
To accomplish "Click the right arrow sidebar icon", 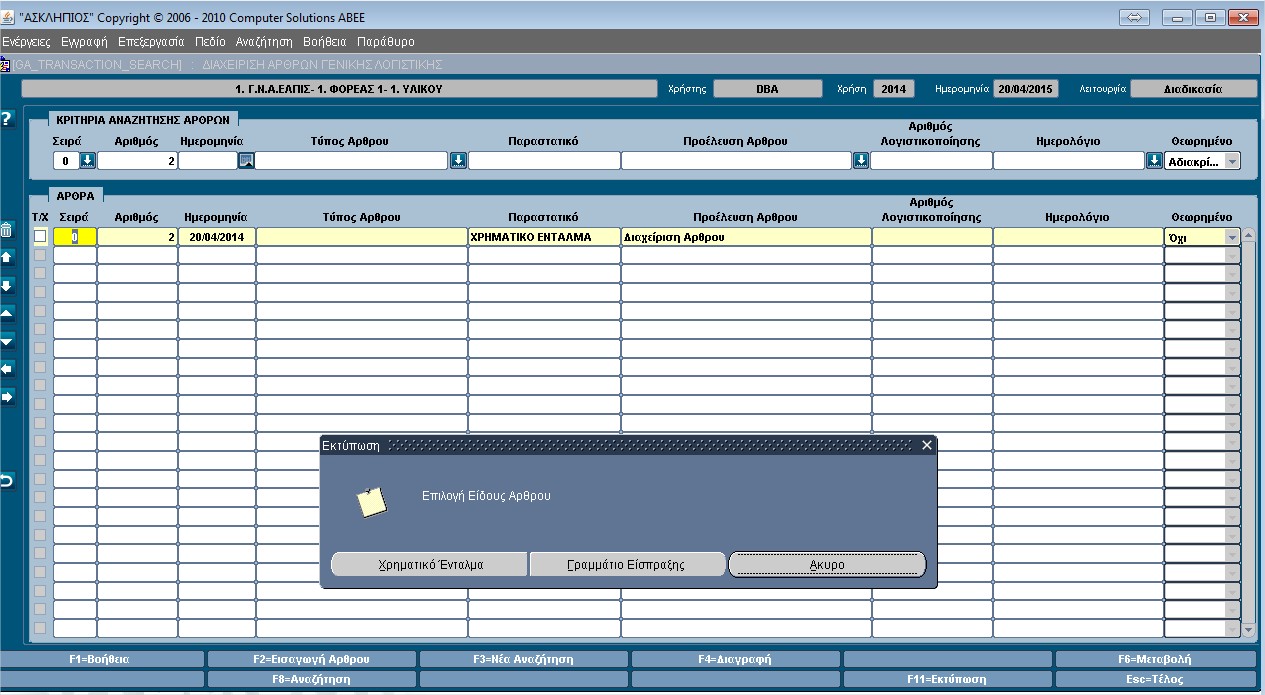I will coord(7,397).
